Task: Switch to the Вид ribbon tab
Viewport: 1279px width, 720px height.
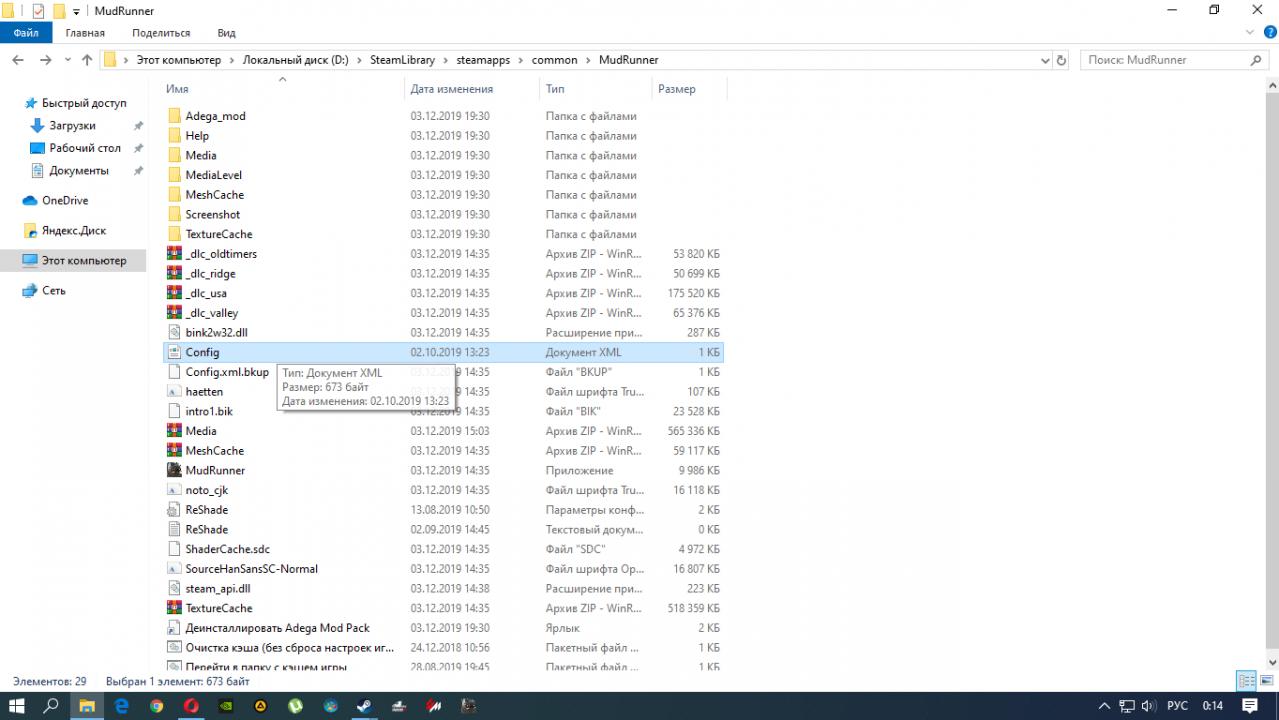Action: click(x=226, y=33)
